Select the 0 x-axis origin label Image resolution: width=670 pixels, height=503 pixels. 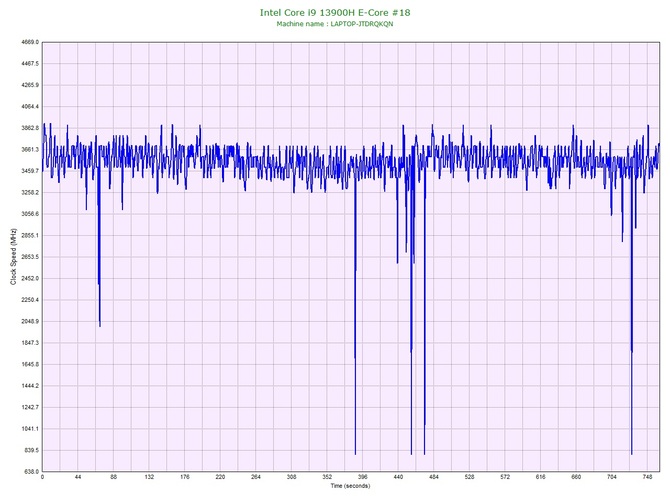42,478
